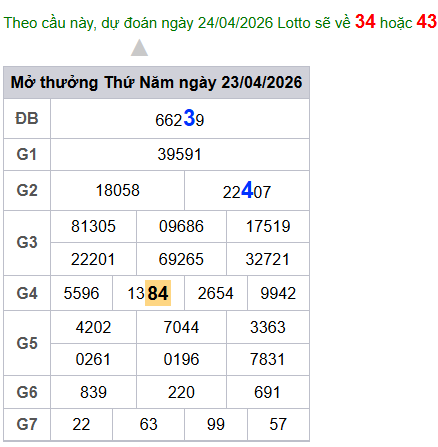
Task: Click the G5 number 0261
Action: pyautogui.click(x=93, y=359)
